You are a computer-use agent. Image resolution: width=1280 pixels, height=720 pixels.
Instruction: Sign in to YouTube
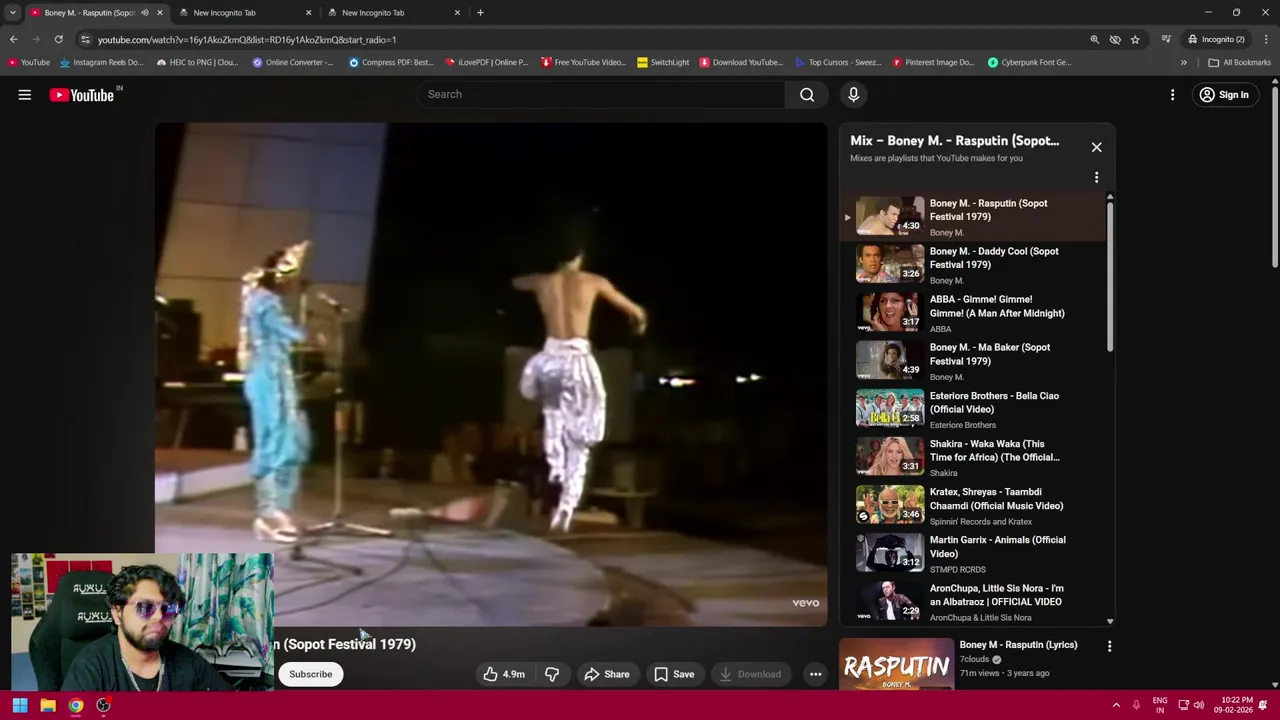click(x=1223, y=95)
